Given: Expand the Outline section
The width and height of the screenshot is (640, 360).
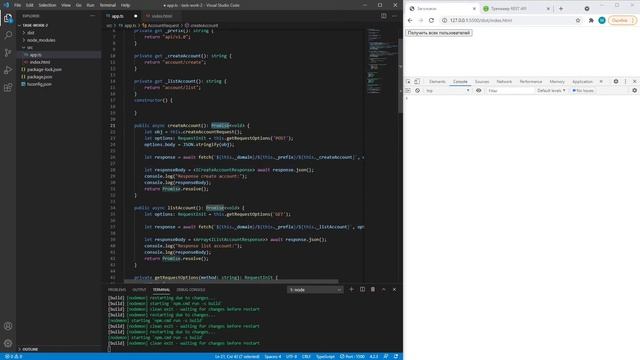Looking at the screenshot, I should click(30, 349).
